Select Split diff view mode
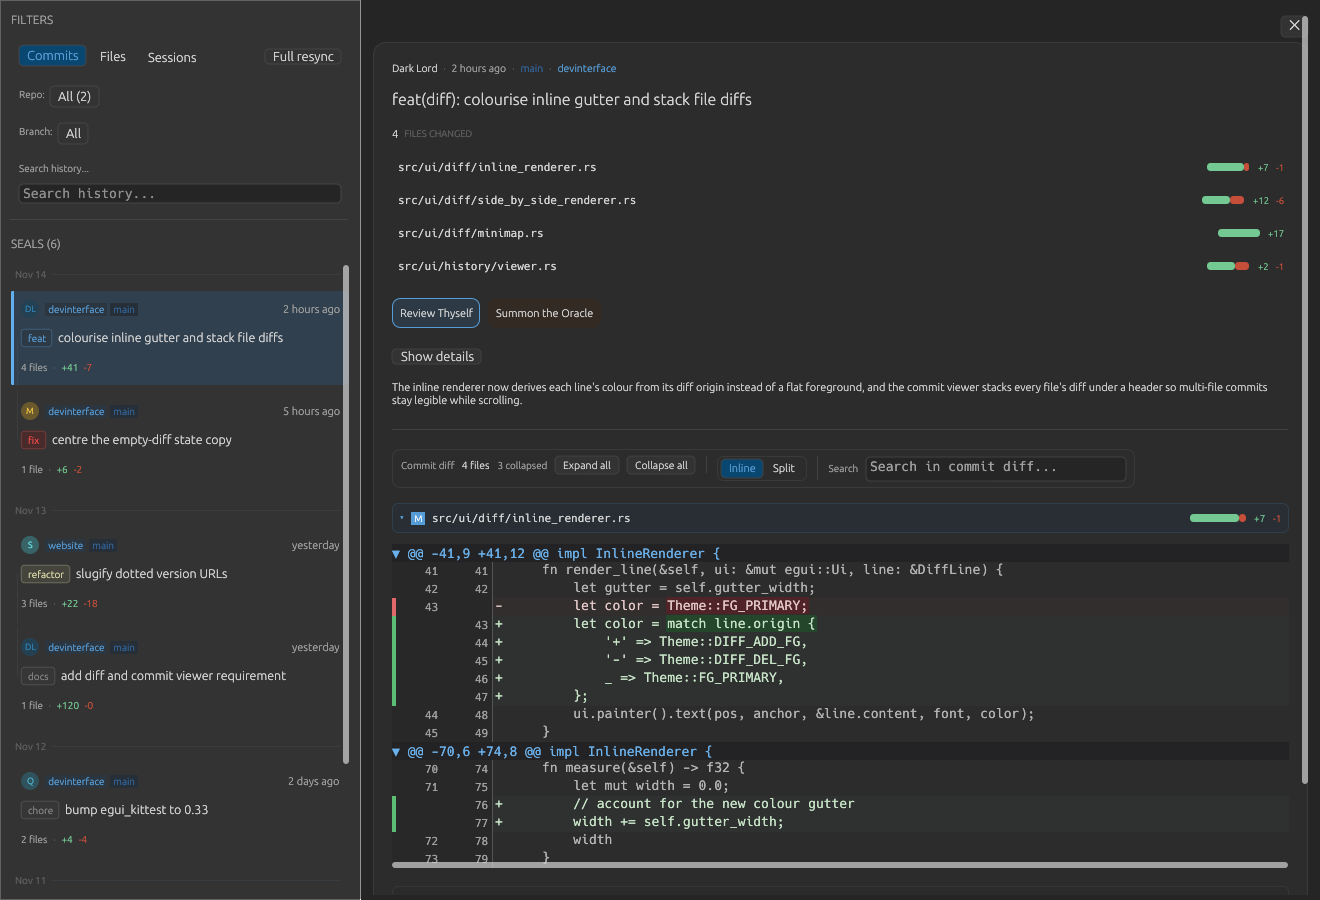The height and width of the screenshot is (900, 1320). click(x=784, y=468)
